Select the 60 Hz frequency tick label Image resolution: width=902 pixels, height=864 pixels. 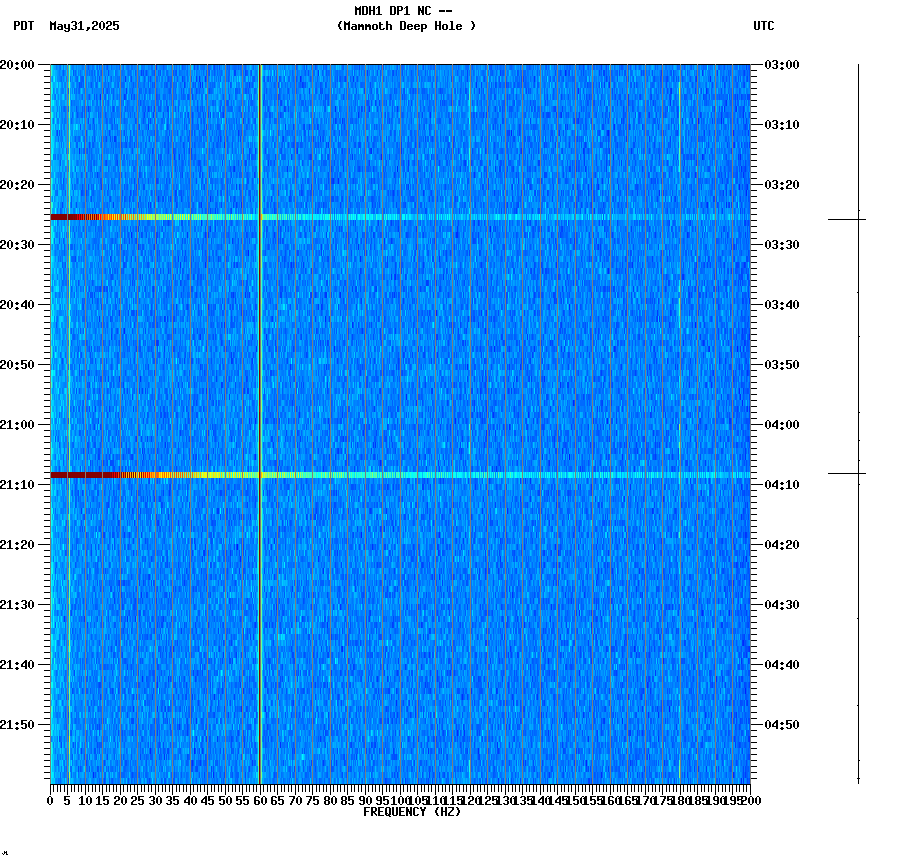click(261, 799)
